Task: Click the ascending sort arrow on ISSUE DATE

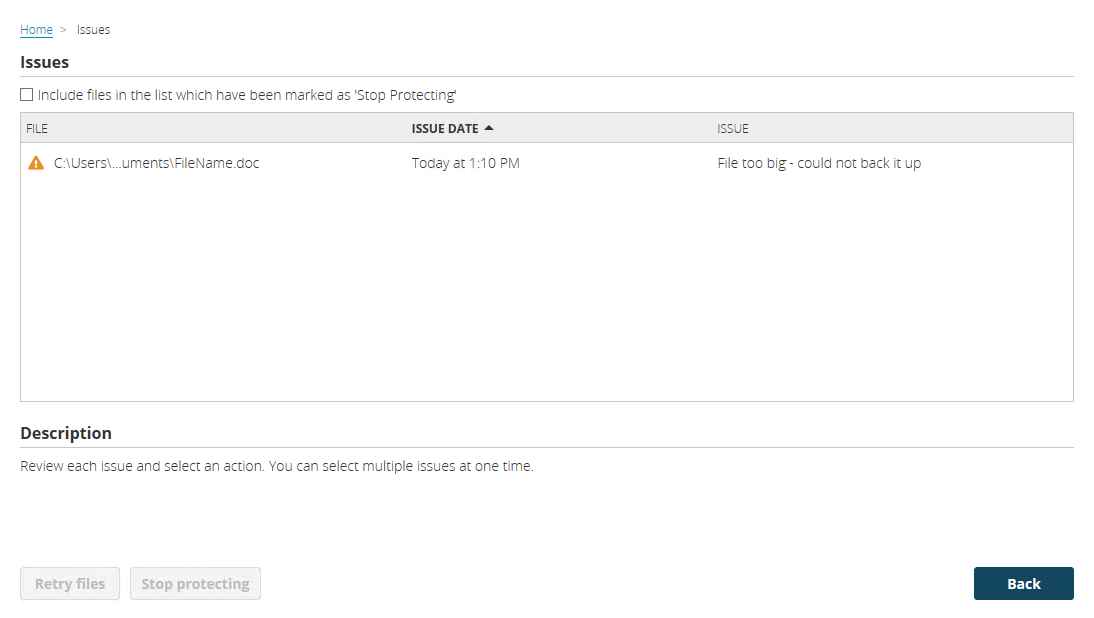Action: tap(489, 127)
